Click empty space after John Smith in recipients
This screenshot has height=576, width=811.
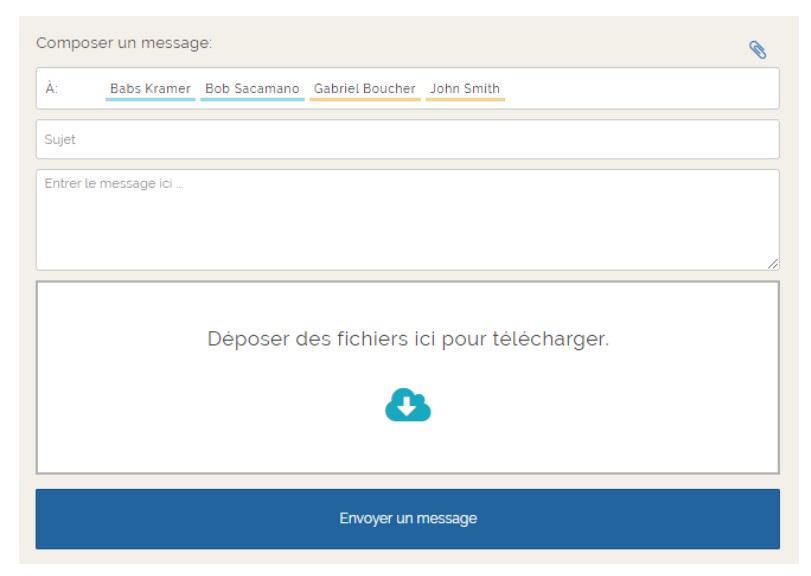point(640,88)
